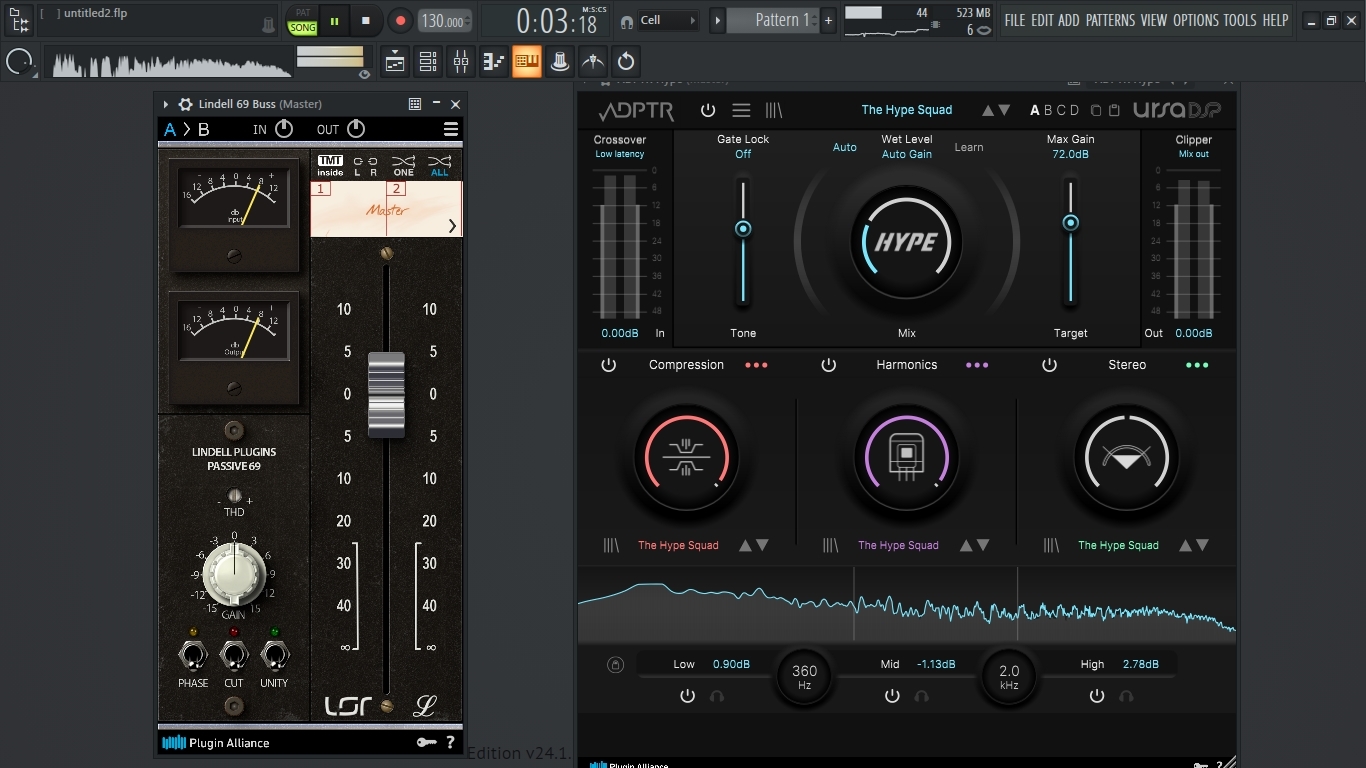Click the Auto wet level button
The height and width of the screenshot is (768, 1366).
coord(845,147)
